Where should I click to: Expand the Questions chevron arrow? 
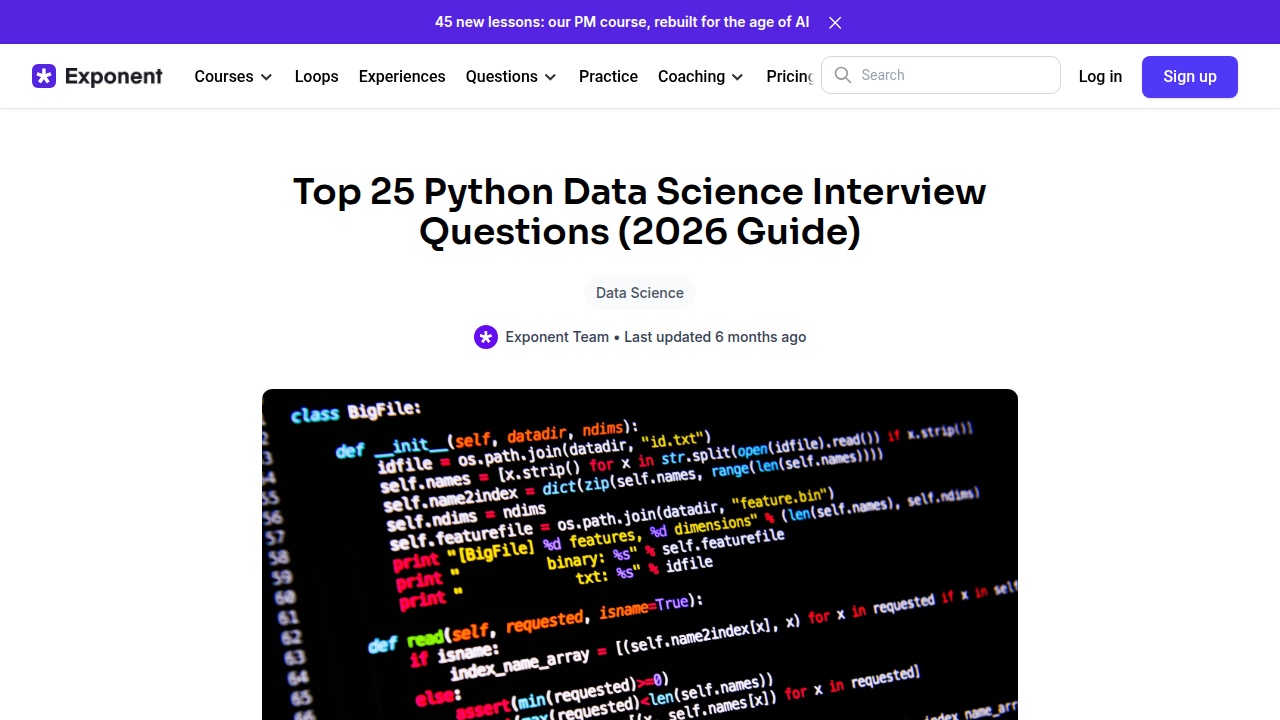tap(550, 77)
